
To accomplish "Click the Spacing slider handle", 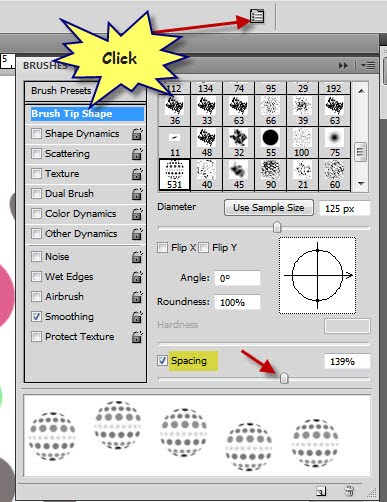I will tap(284, 378).
